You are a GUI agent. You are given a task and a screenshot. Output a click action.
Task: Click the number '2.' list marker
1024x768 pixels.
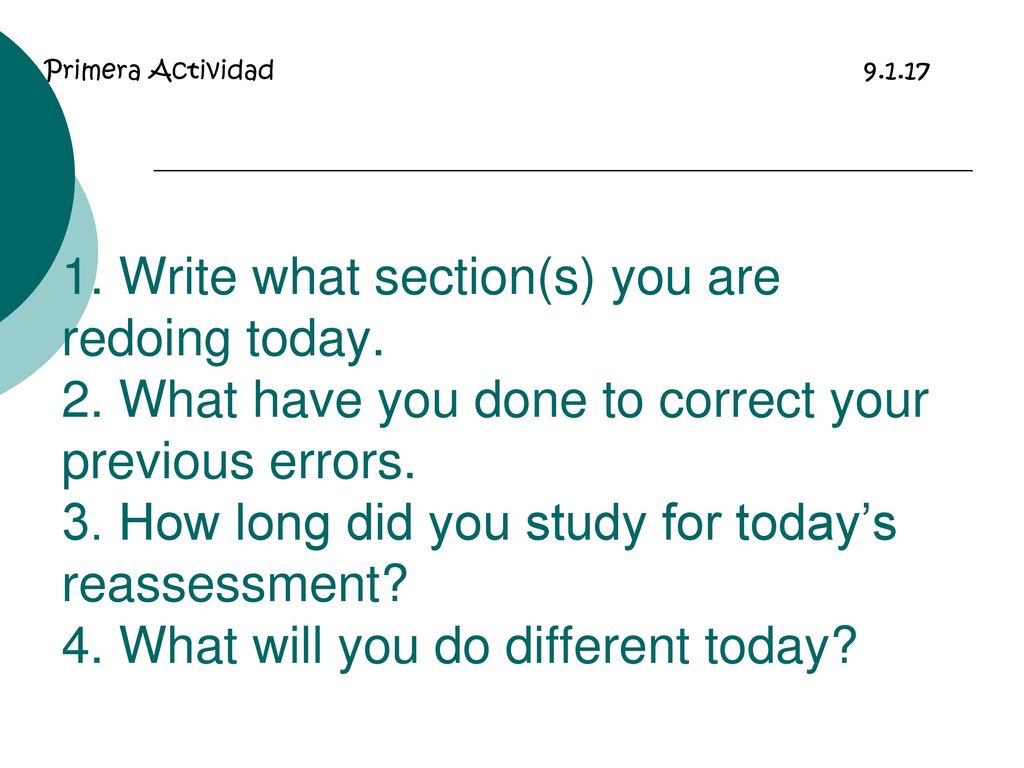tap(82, 401)
